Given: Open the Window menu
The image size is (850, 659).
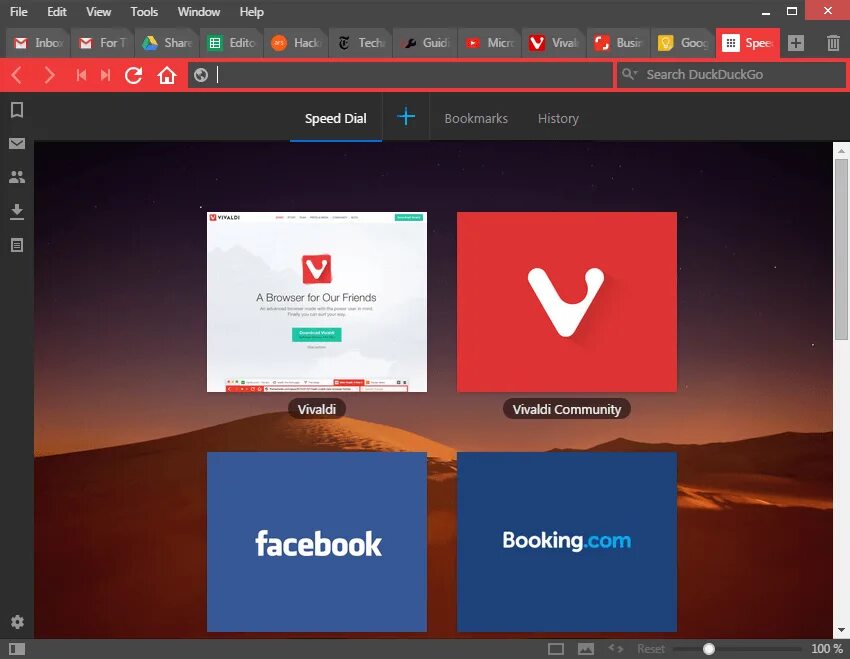Looking at the screenshot, I should [198, 11].
